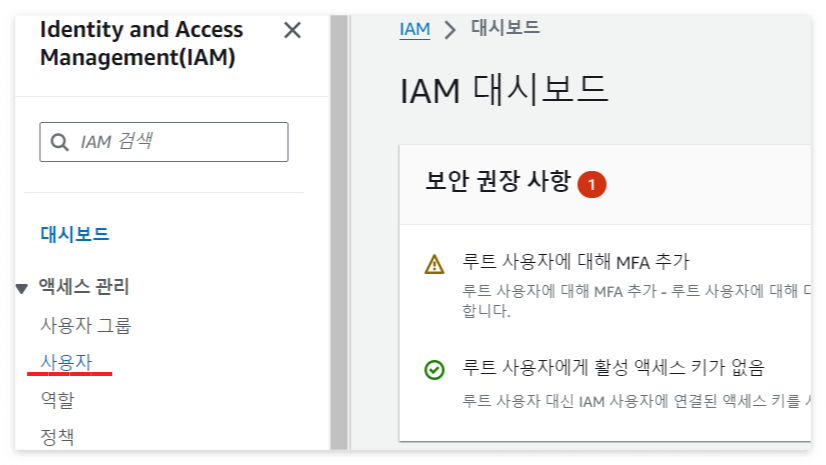Click the MFA warning triangle icon
Image resolution: width=826 pixels, height=465 pixels.
pyautogui.click(x=435, y=264)
